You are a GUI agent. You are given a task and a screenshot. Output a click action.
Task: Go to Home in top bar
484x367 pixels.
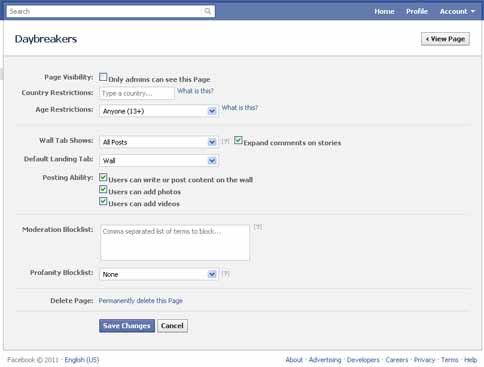coord(384,11)
